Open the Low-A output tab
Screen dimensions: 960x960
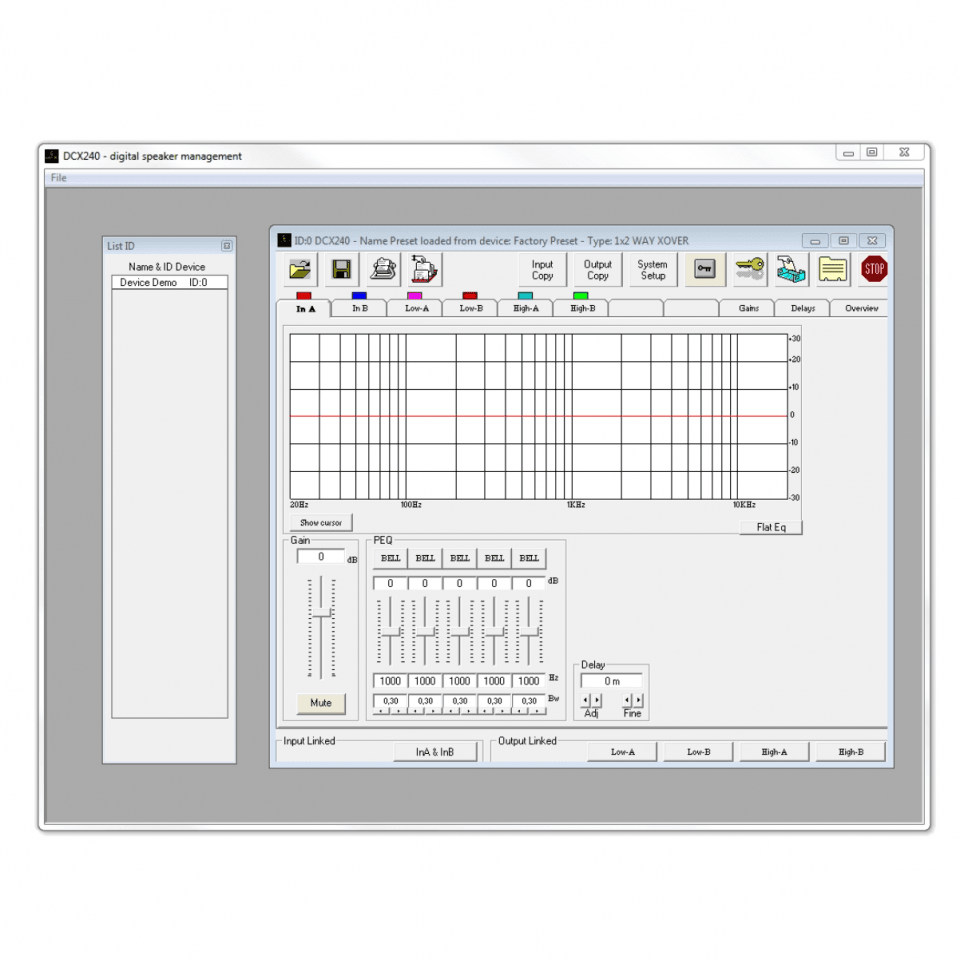tap(416, 308)
